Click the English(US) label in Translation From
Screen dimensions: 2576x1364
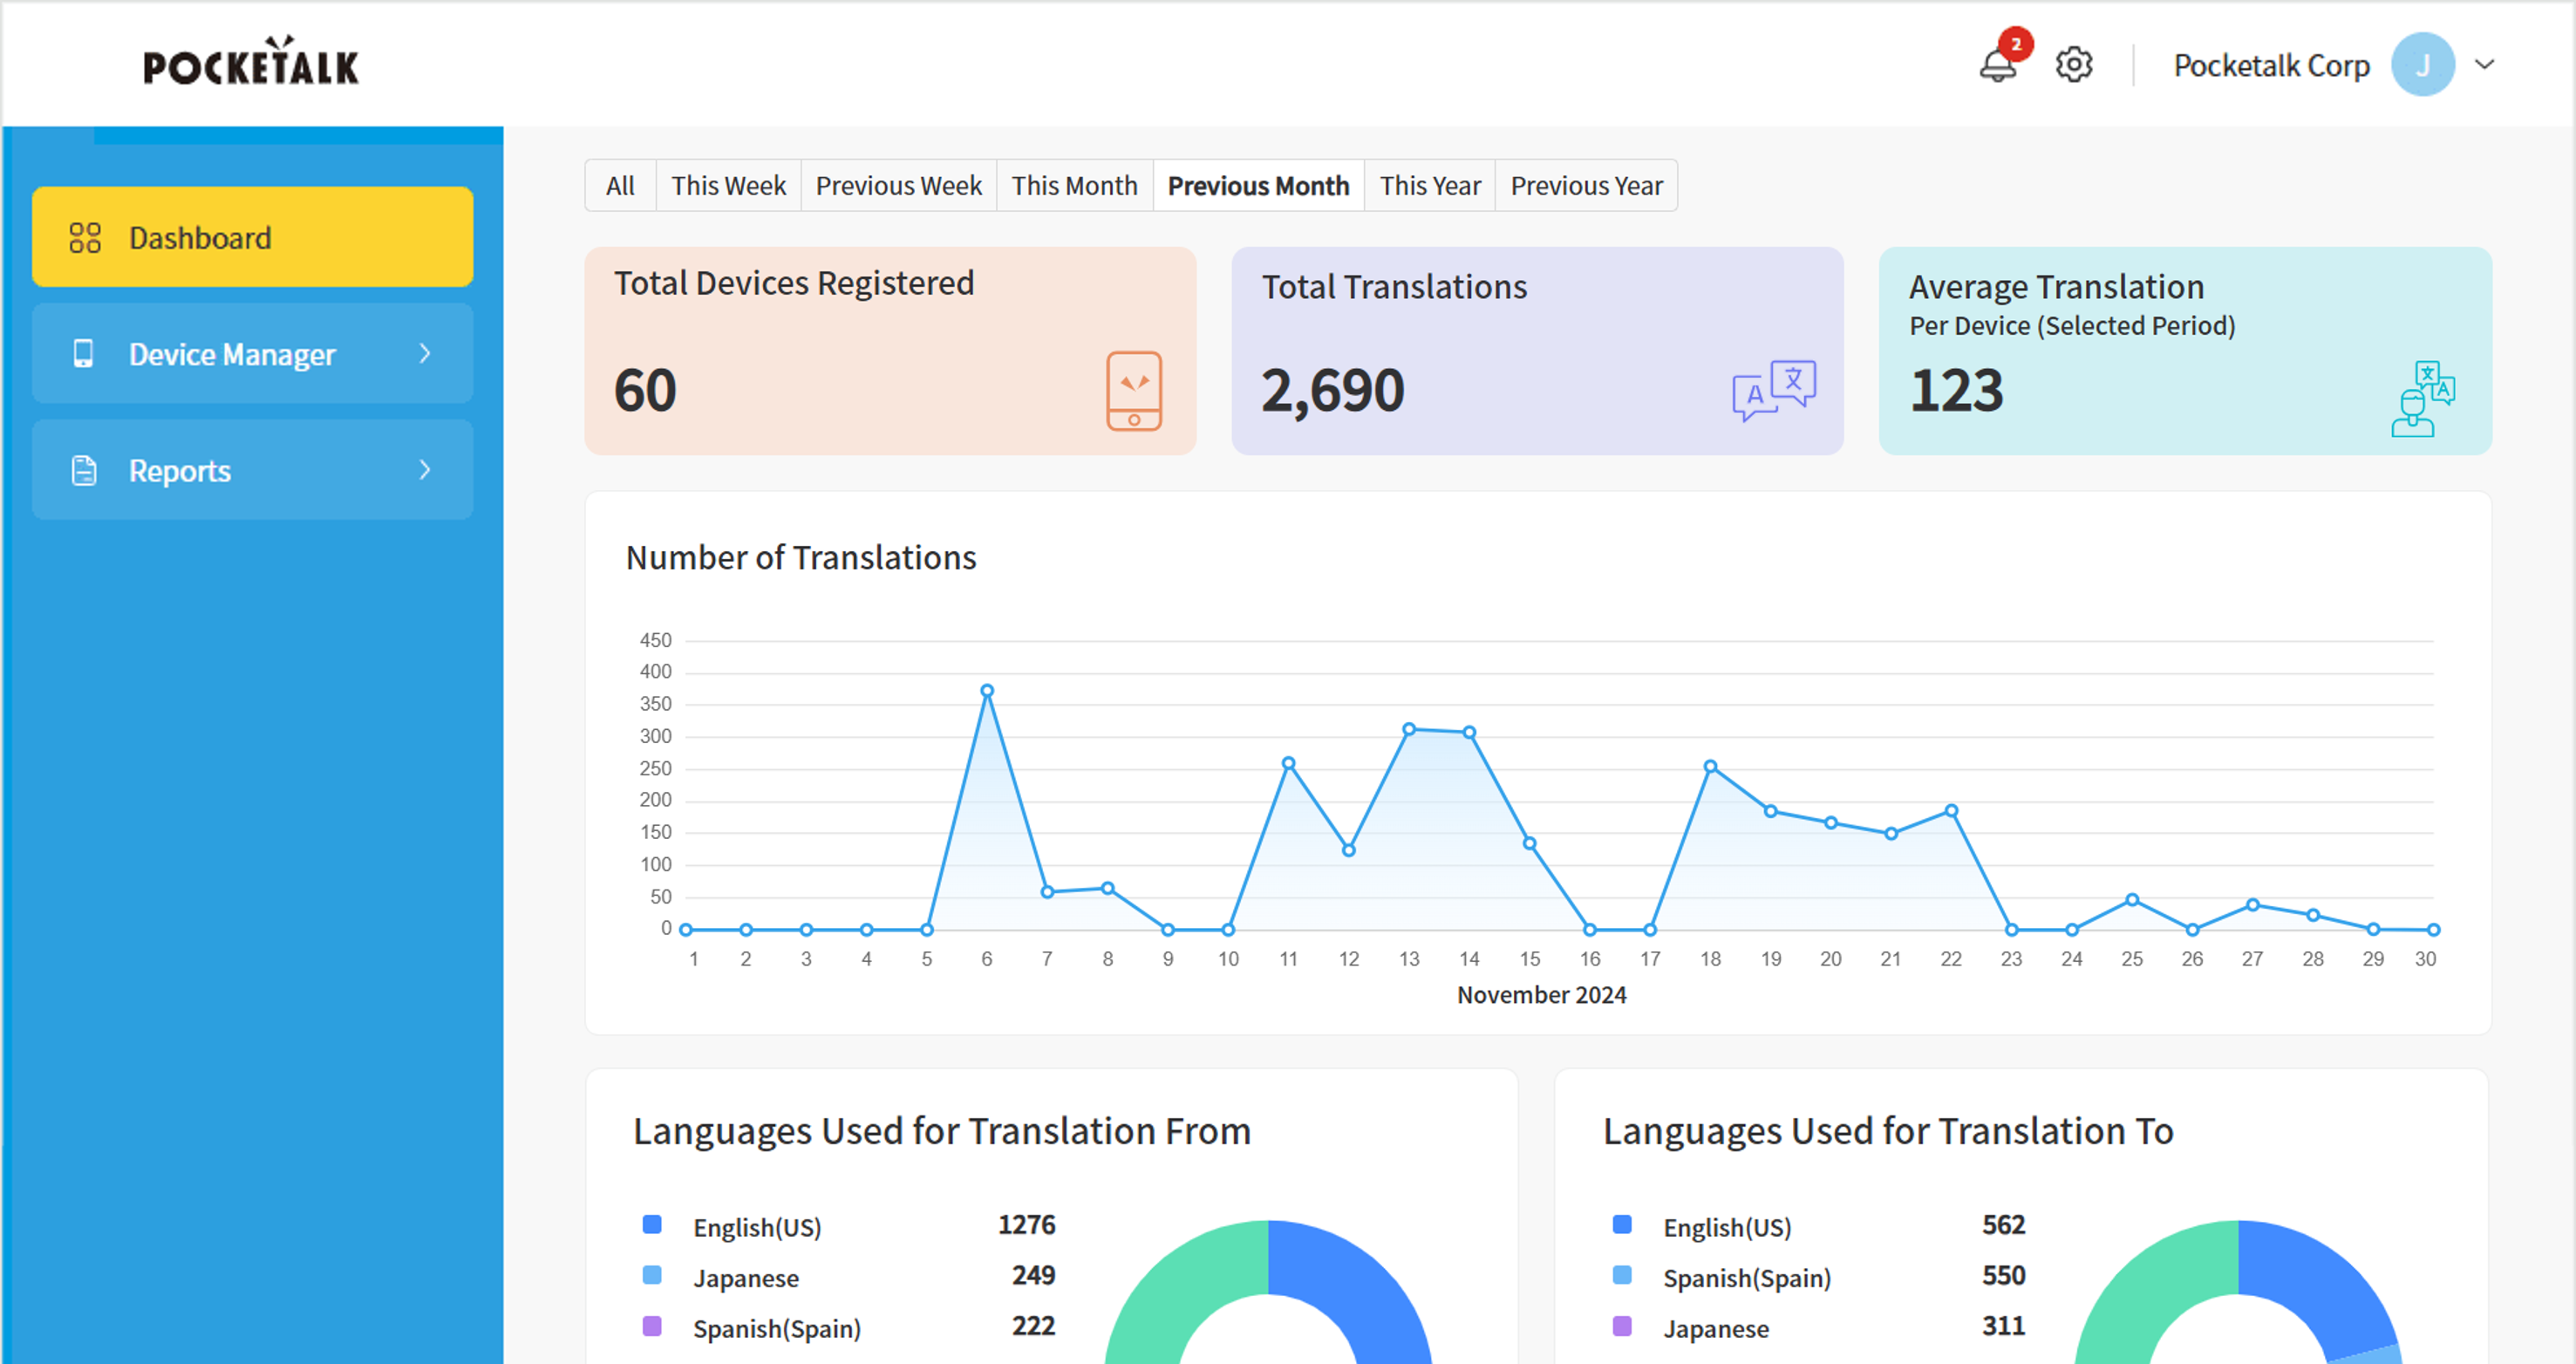(x=757, y=1227)
